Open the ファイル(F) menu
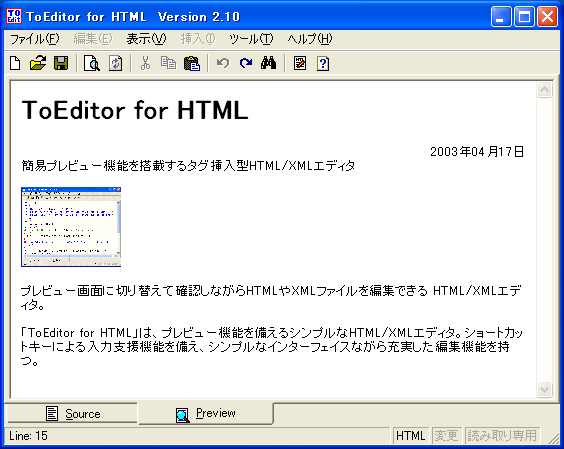The image size is (564, 449). coord(35,39)
